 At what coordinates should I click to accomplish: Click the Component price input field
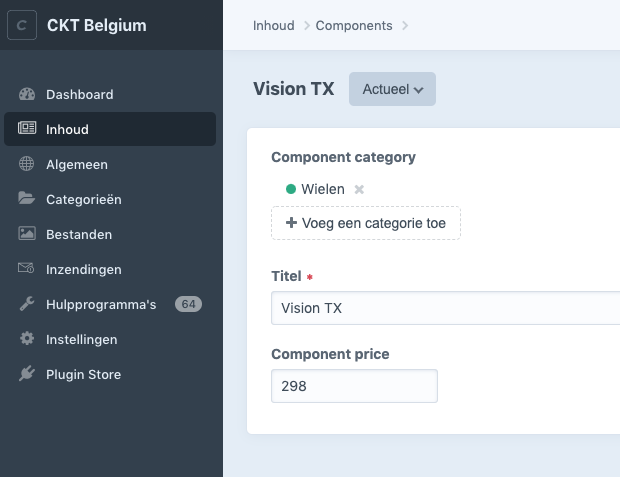tap(354, 386)
